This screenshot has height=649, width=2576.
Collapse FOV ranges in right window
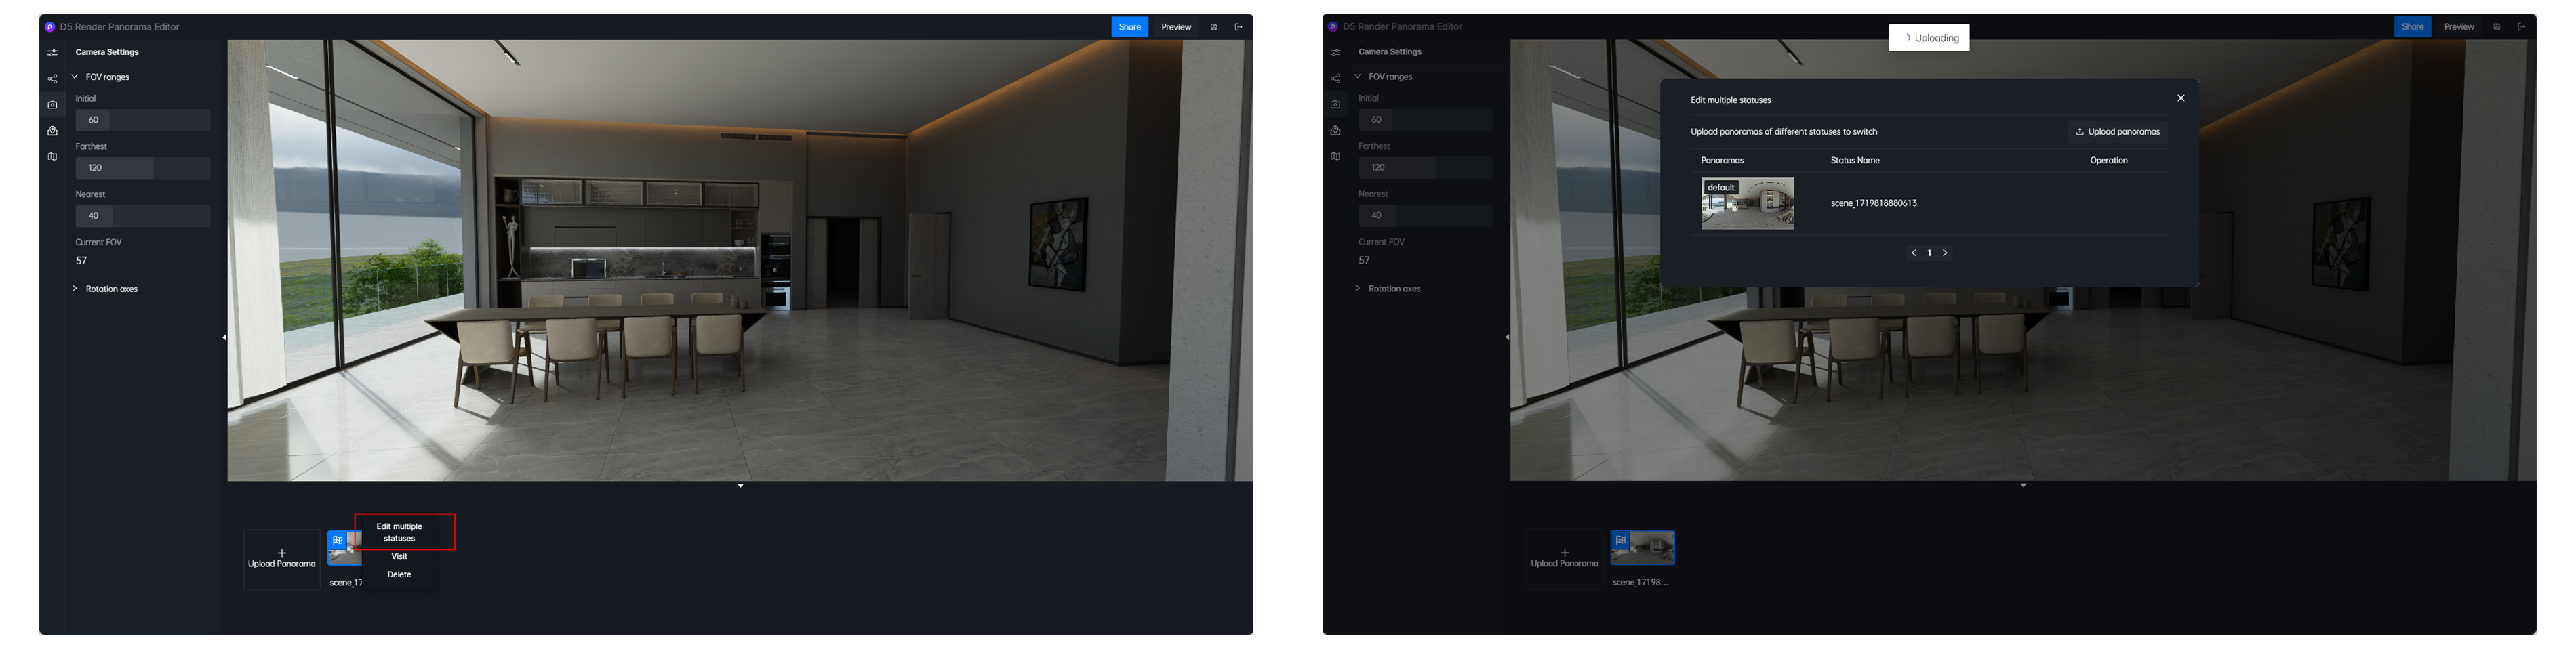point(1357,76)
